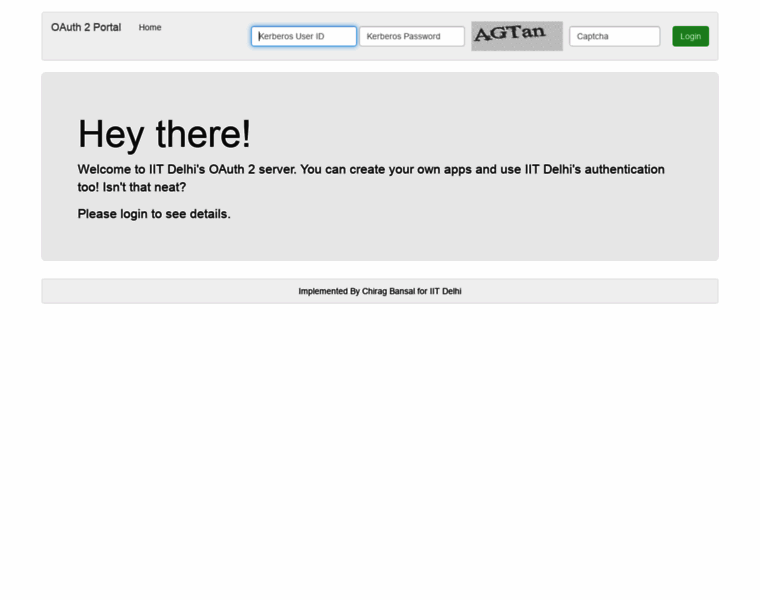760x600 pixels.
Task: Click the 'Implemented By Chirag Bansal' footer text
Action: point(380,291)
